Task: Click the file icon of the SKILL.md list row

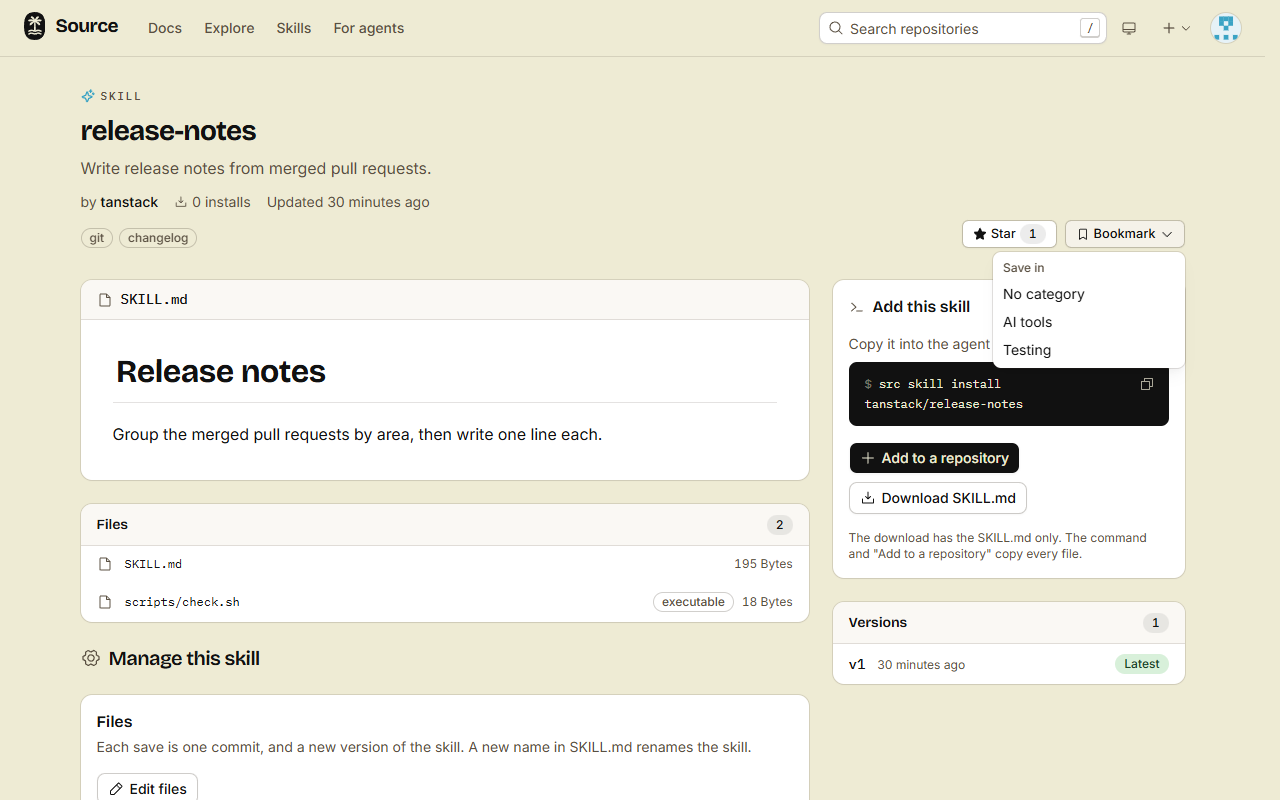Action: click(x=105, y=564)
